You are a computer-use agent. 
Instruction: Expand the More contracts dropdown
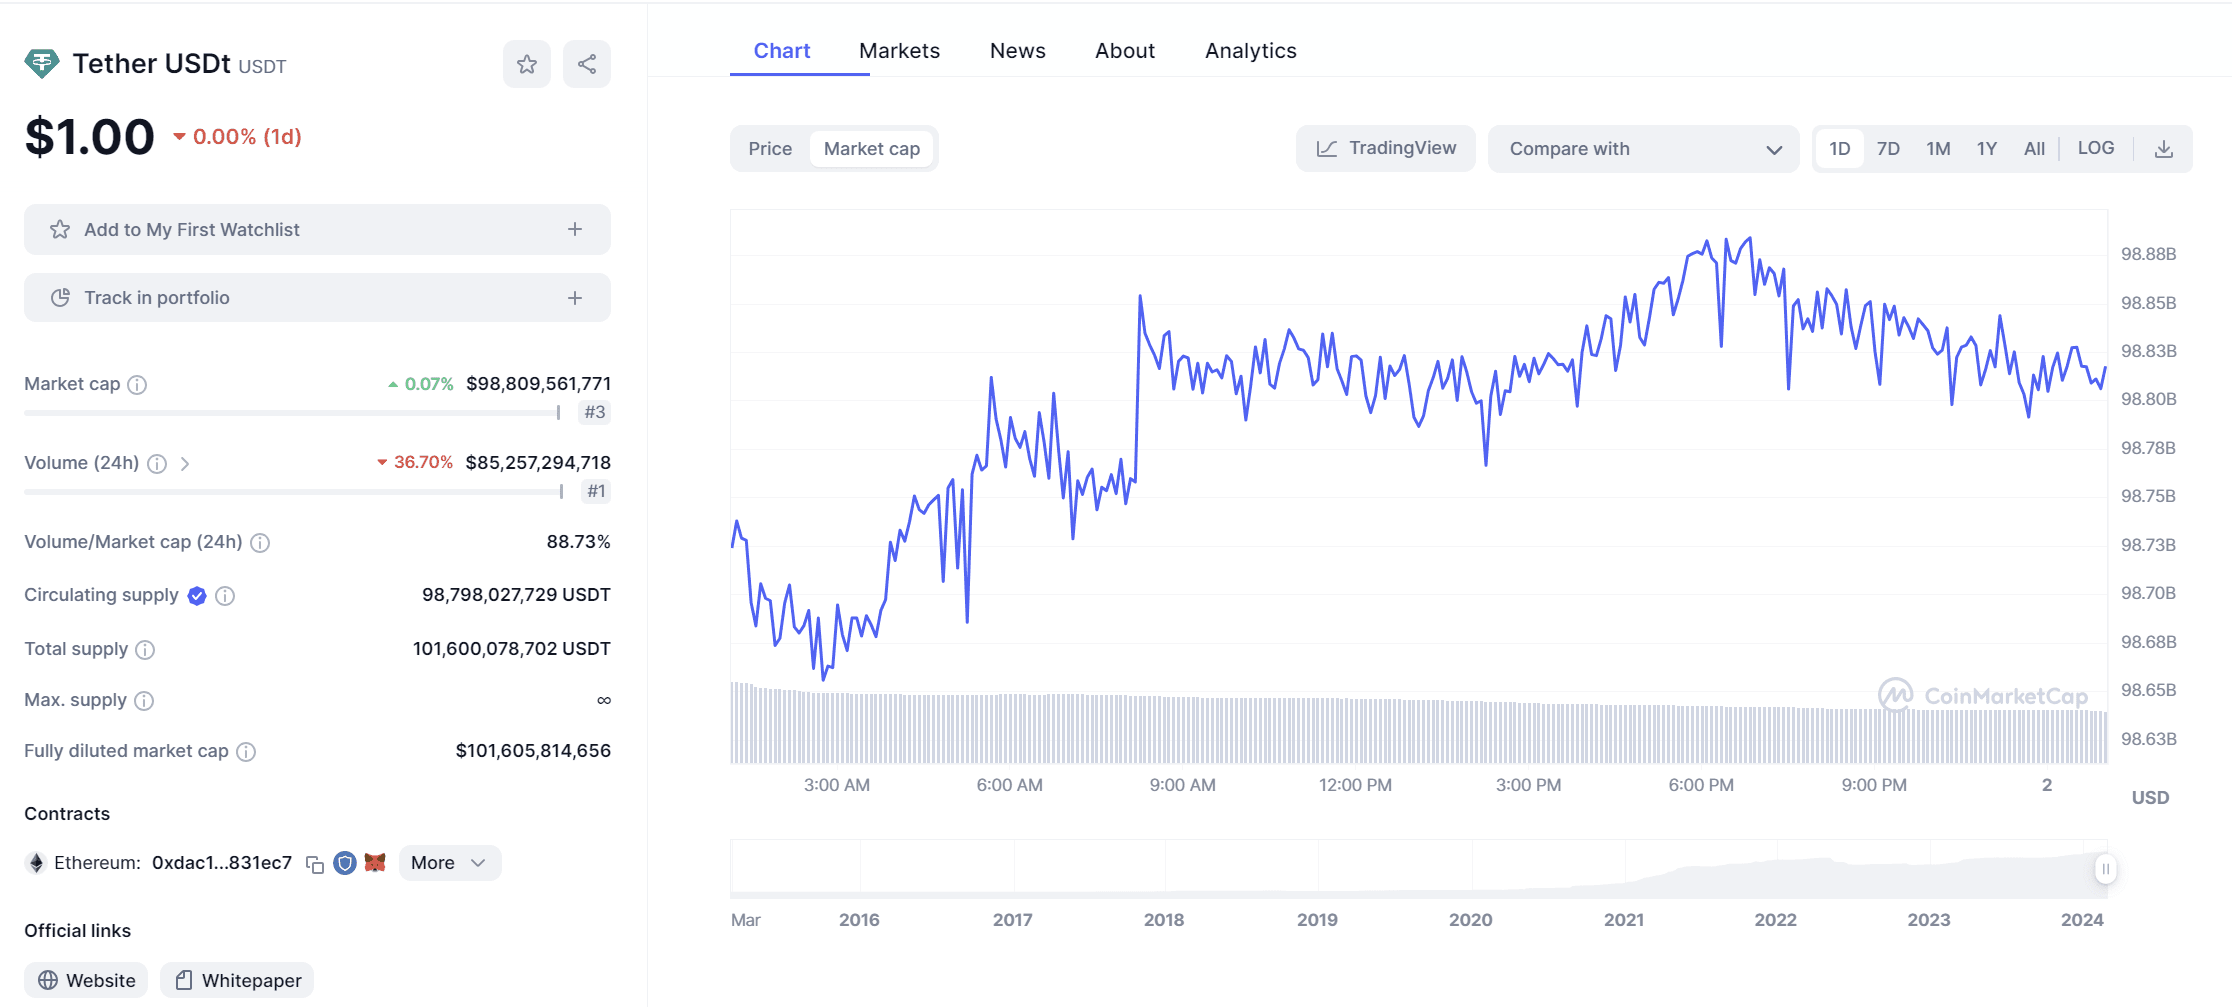449,863
